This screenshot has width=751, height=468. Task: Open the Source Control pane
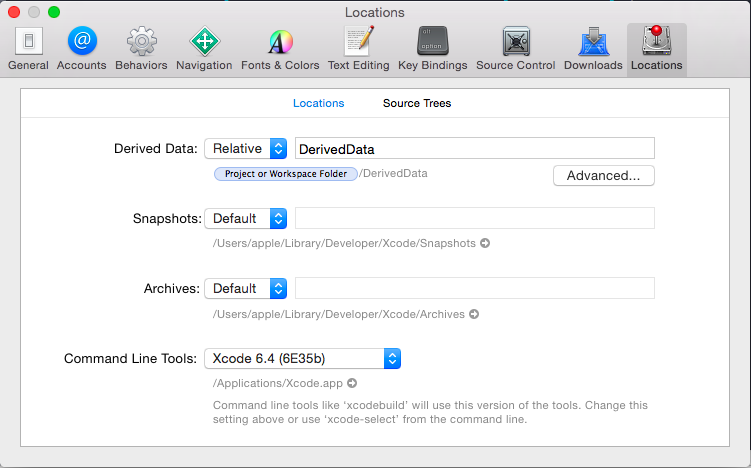click(x=516, y=49)
